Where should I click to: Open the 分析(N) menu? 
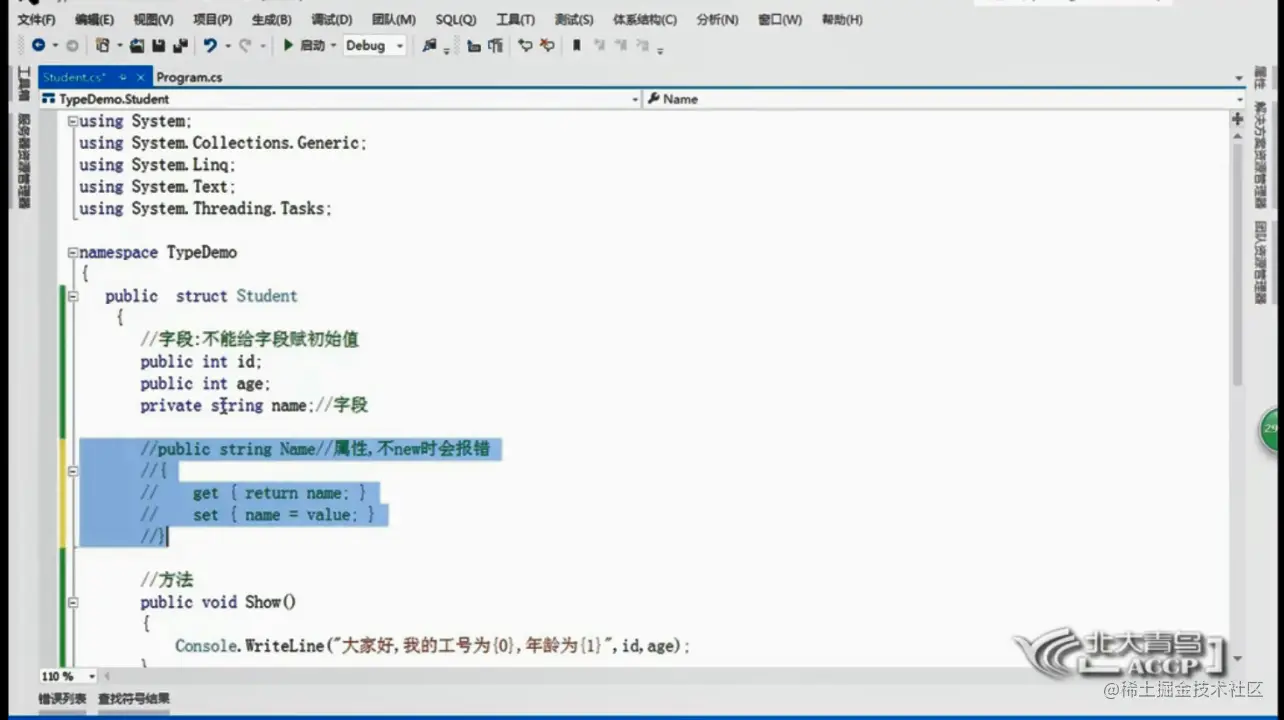[x=717, y=19]
